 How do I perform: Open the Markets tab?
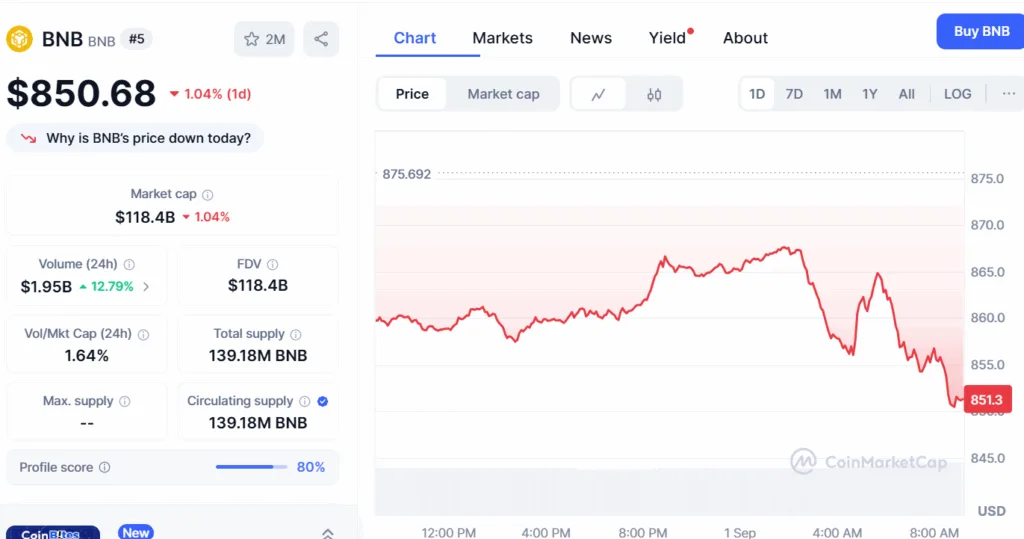(502, 38)
